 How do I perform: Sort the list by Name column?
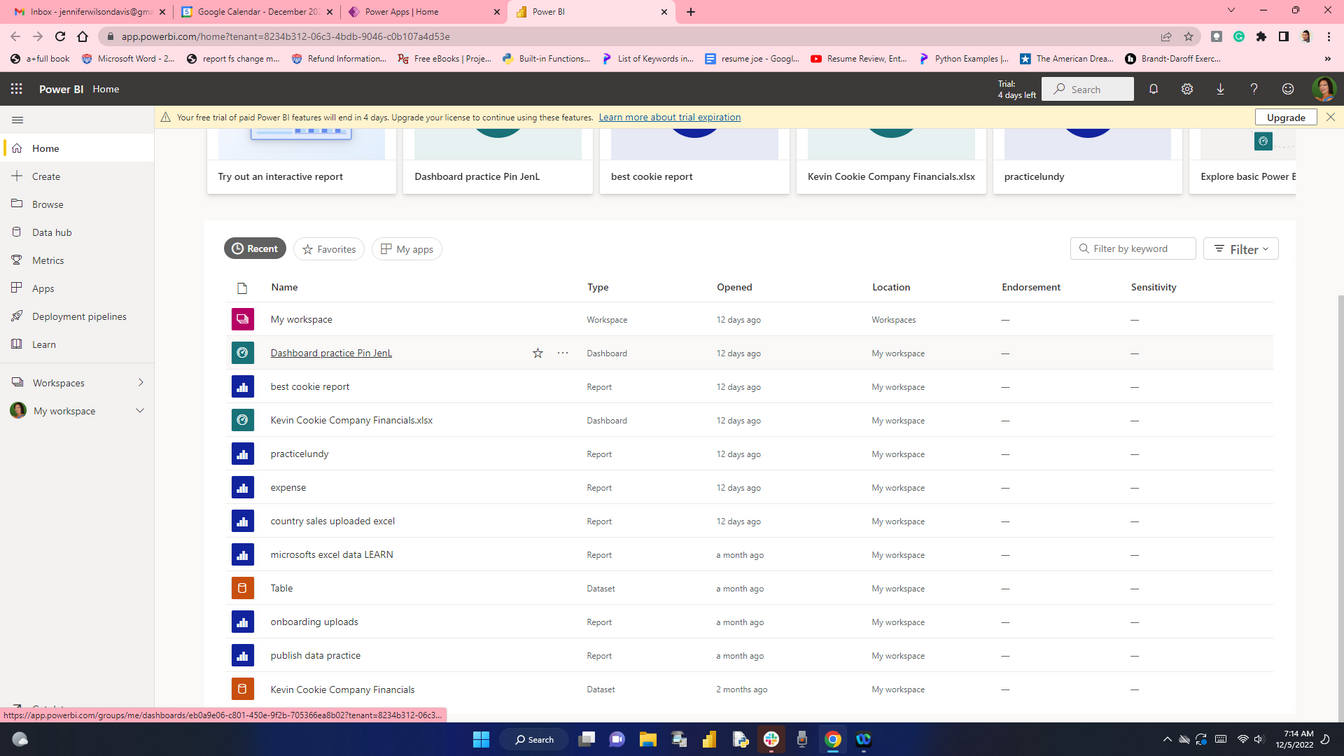(x=284, y=287)
